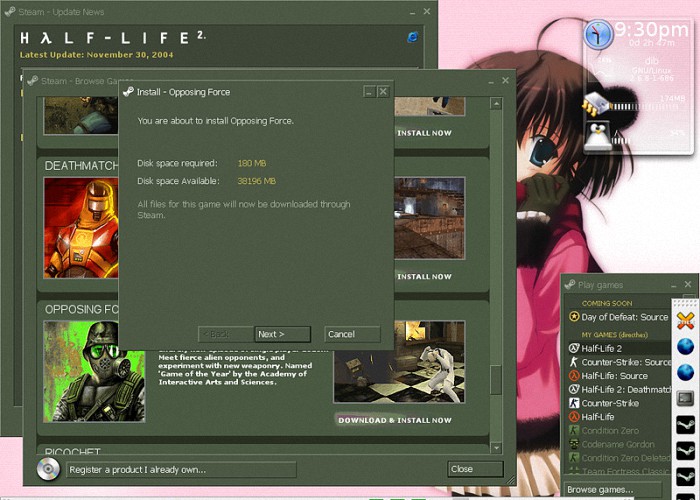
Task: Click the crossed-tools icon in the side dock
Action: point(685,320)
